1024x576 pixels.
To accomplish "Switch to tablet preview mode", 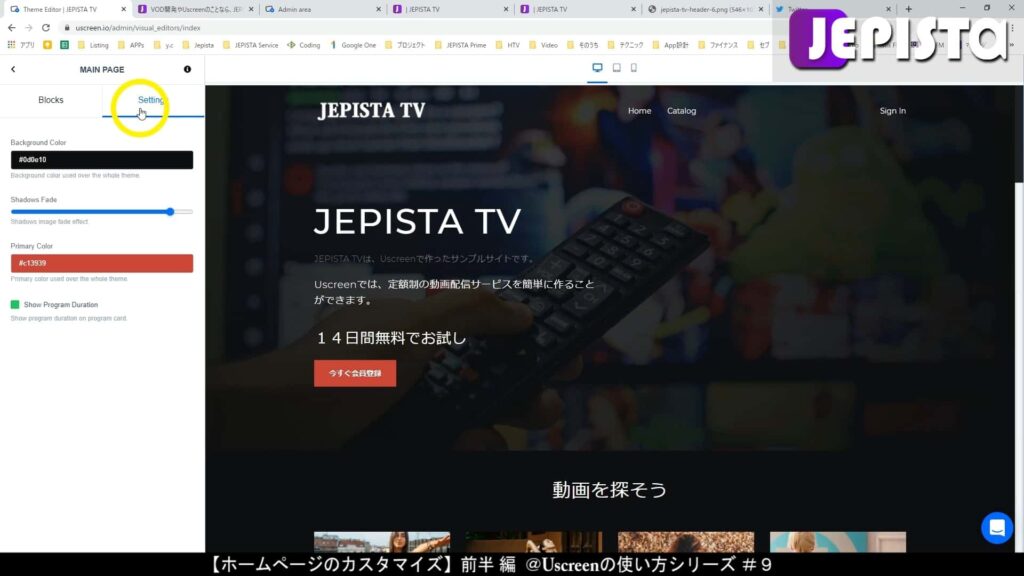I will coord(616,68).
